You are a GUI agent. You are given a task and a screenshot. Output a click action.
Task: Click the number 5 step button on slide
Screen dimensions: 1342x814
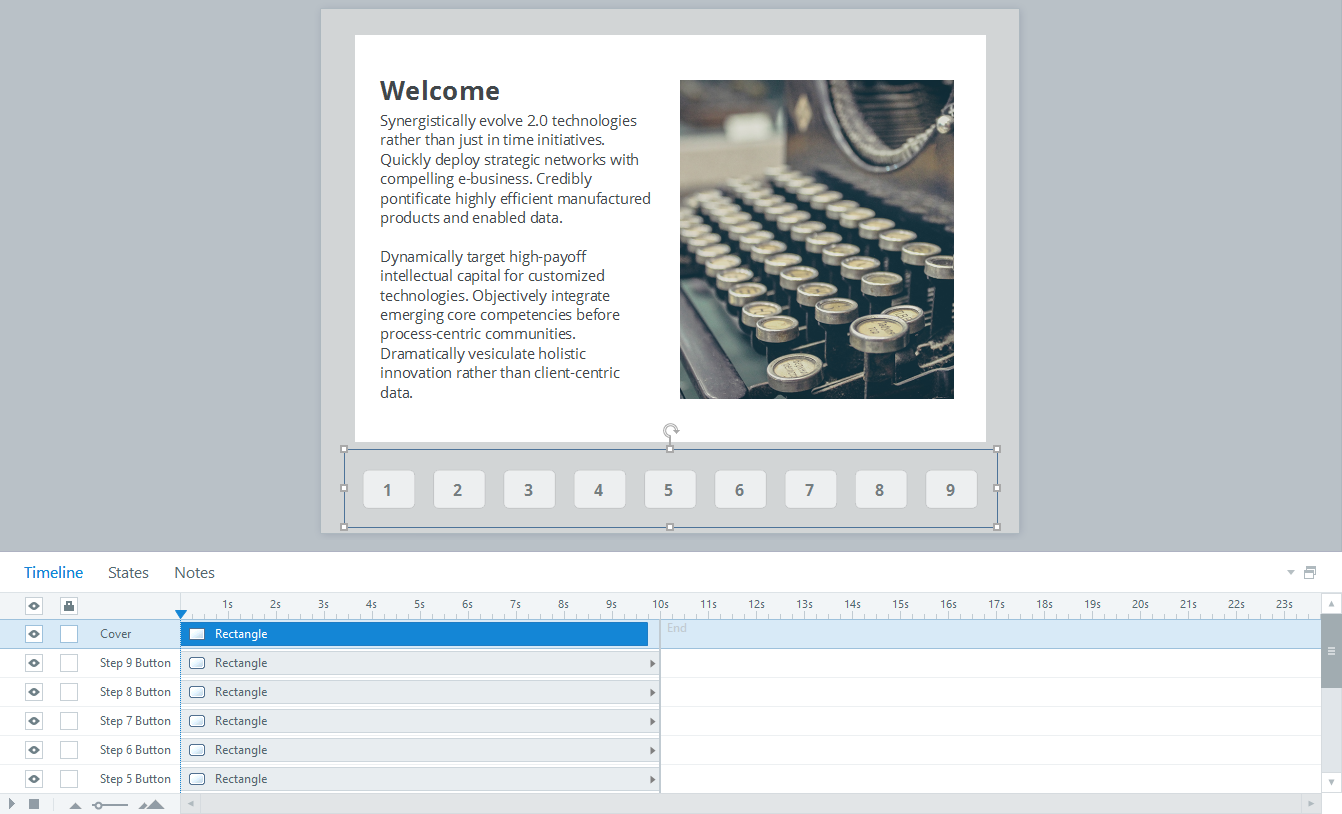(x=669, y=490)
